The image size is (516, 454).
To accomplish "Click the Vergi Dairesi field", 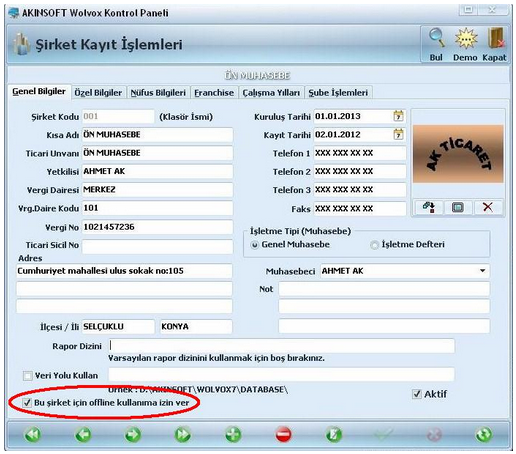I will pos(157,190).
